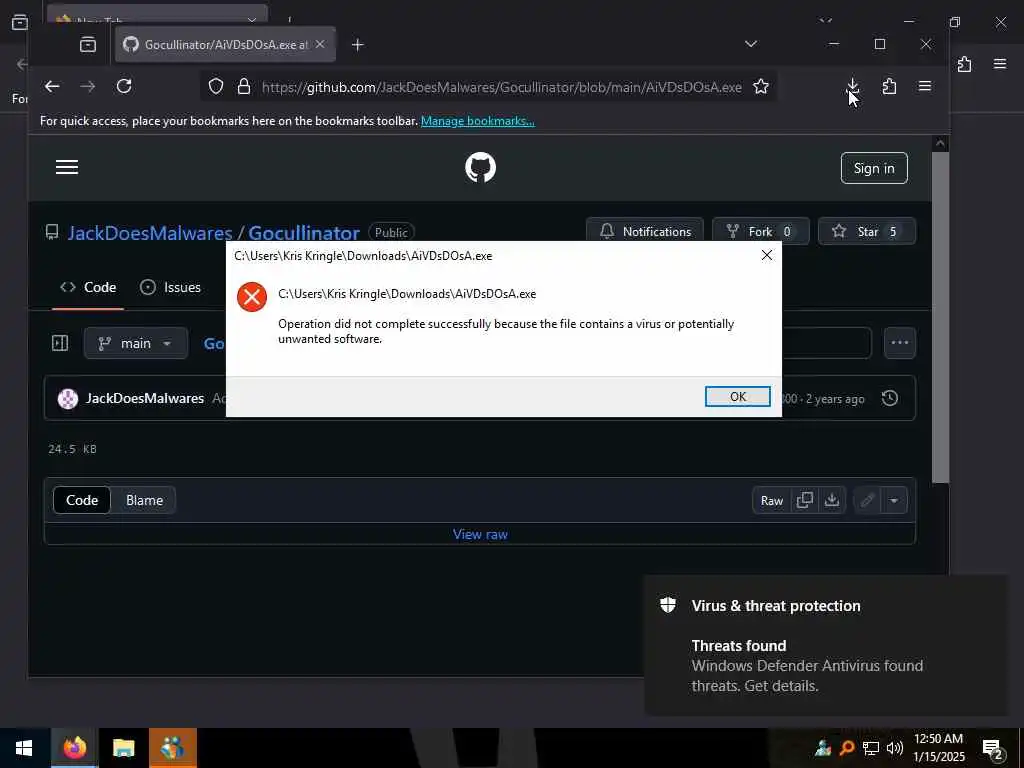Click the JackDoesMalwares avatar image
The width and height of the screenshot is (1024, 768).
click(68, 398)
